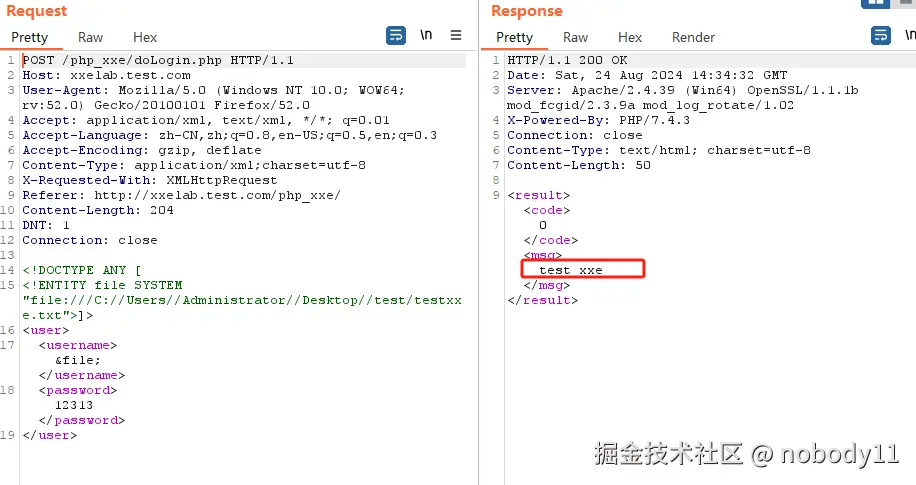Viewport: 916px width, 485px height.
Task: Click the Accept-Language header line
Action: tap(230, 136)
